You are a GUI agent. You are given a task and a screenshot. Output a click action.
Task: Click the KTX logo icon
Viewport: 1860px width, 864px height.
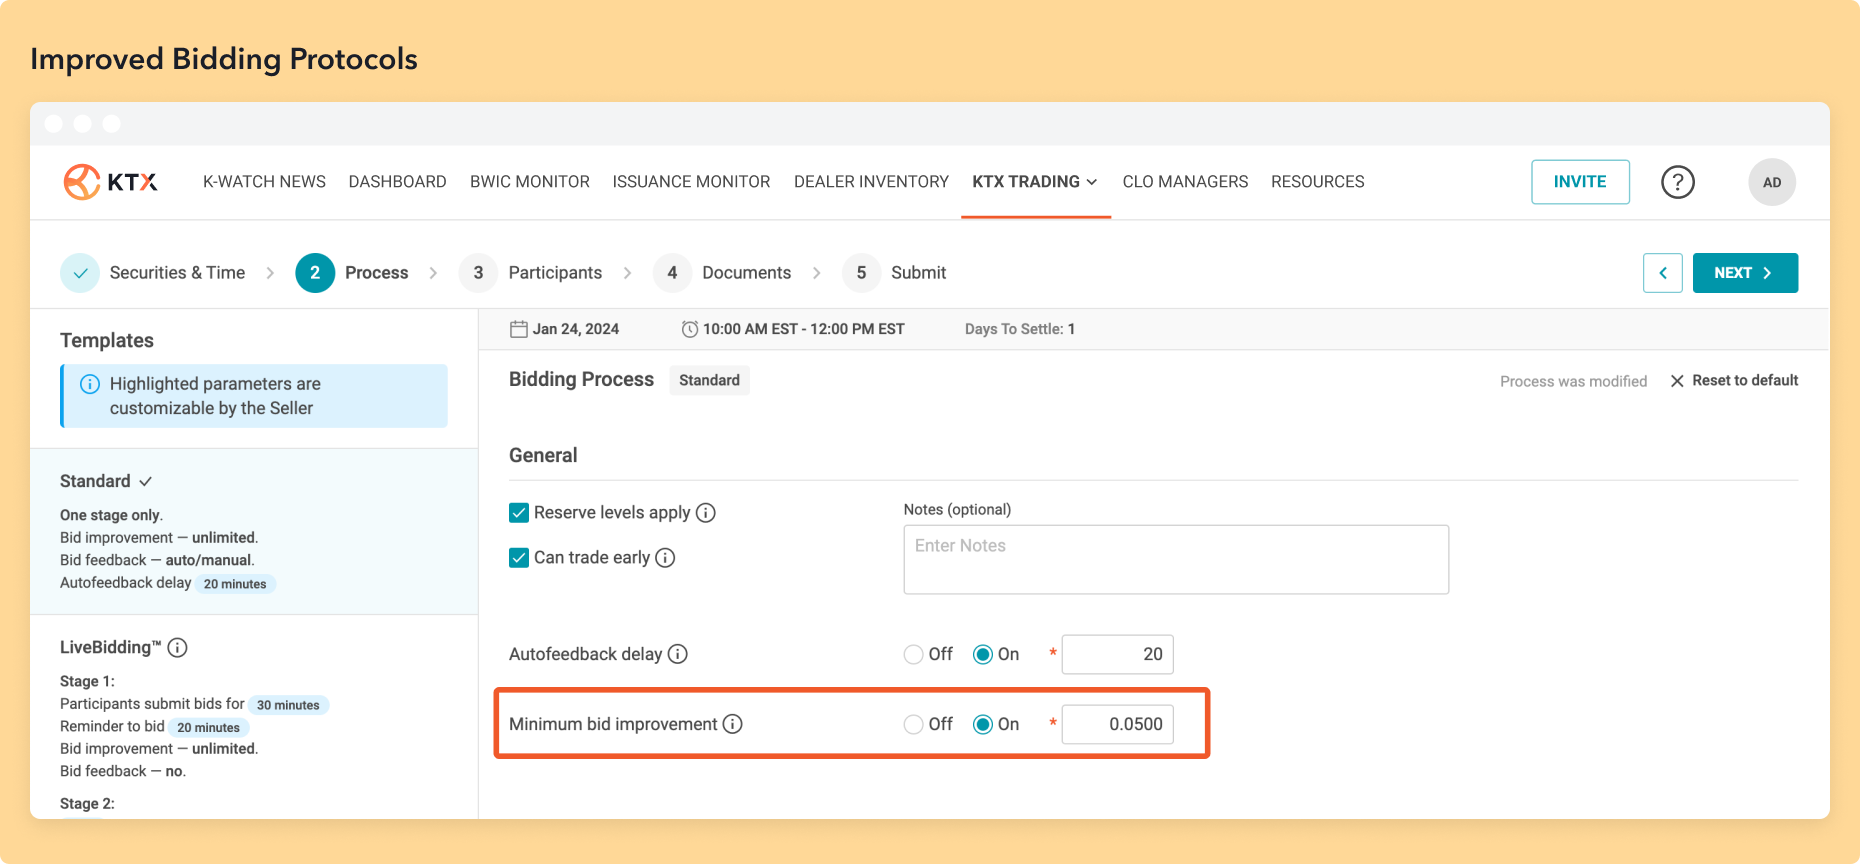82,182
